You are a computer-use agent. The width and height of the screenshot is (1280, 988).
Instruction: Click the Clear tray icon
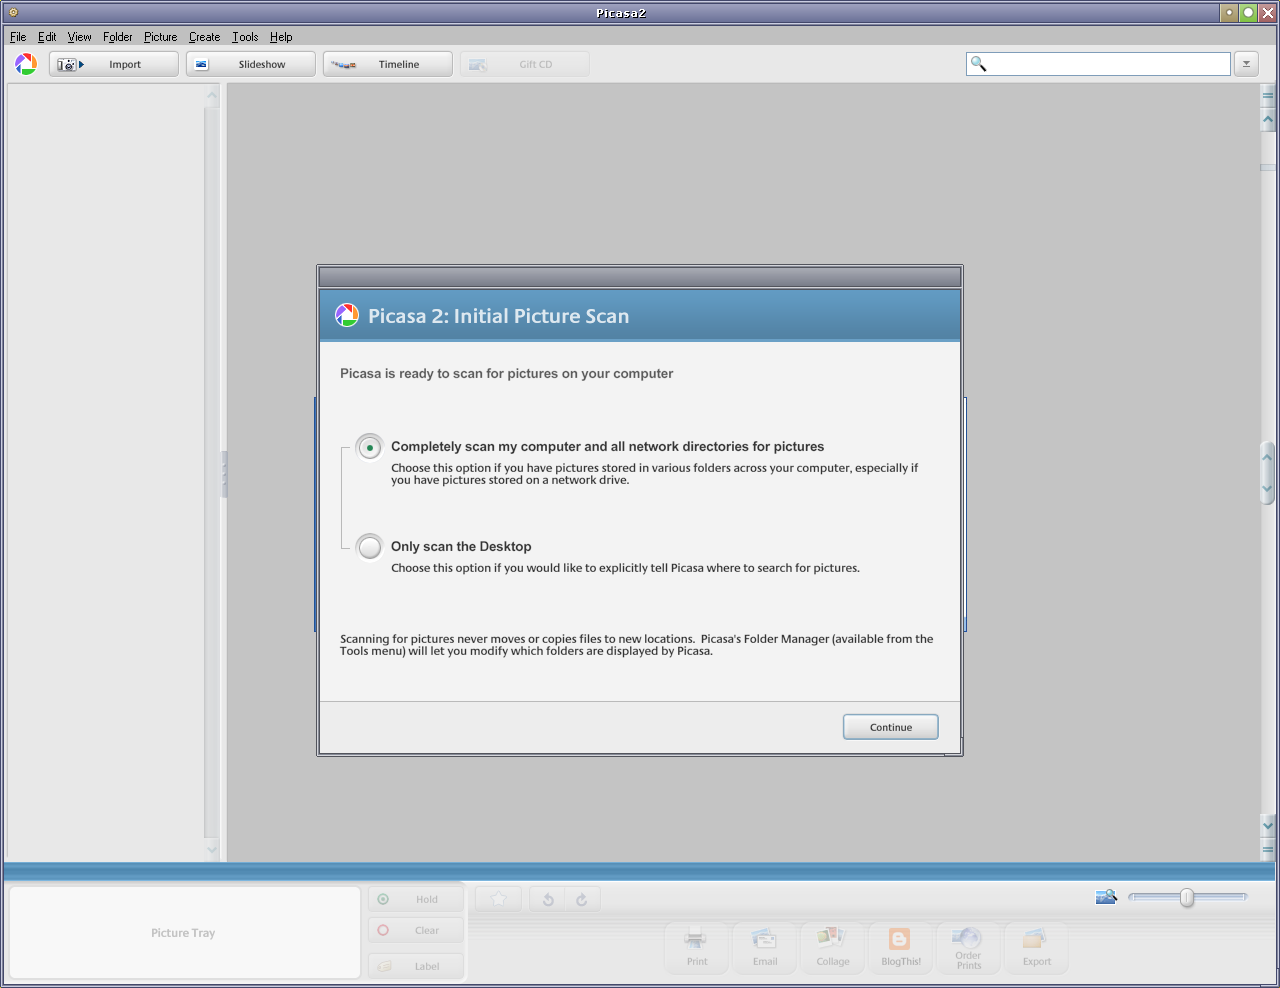pyautogui.click(x=383, y=930)
